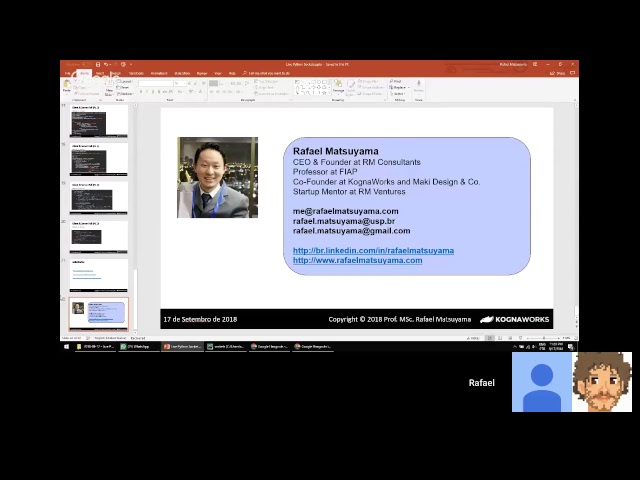Switch to the Review ribbon tab
The height and width of the screenshot is (480, 640).
click(x=202, y=73)
